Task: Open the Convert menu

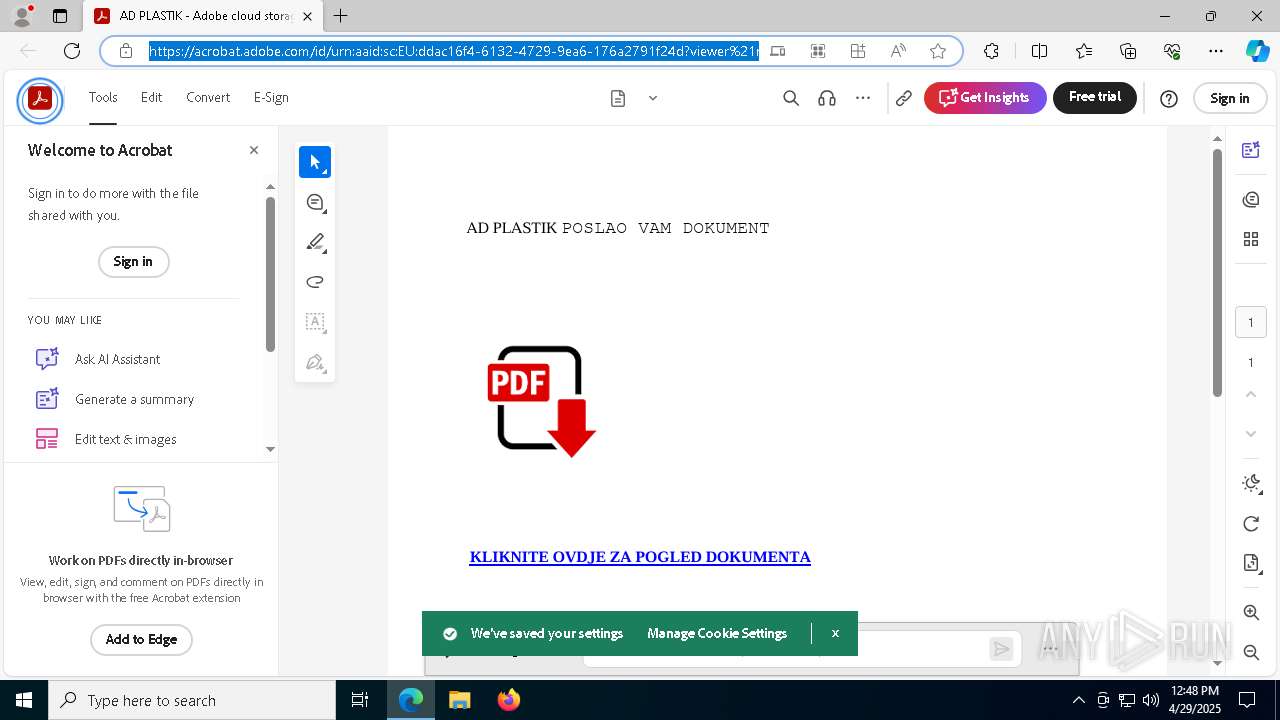Action: [x=208, y=98]
